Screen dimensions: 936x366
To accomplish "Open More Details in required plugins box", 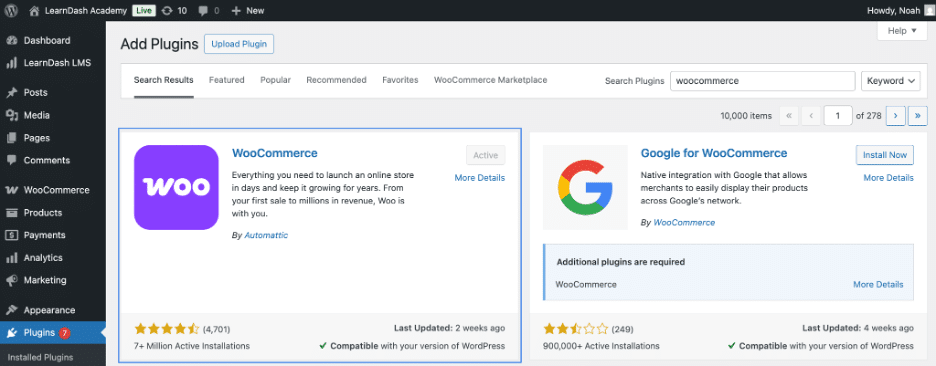I will pyautogui.click(x=878, y=284).
